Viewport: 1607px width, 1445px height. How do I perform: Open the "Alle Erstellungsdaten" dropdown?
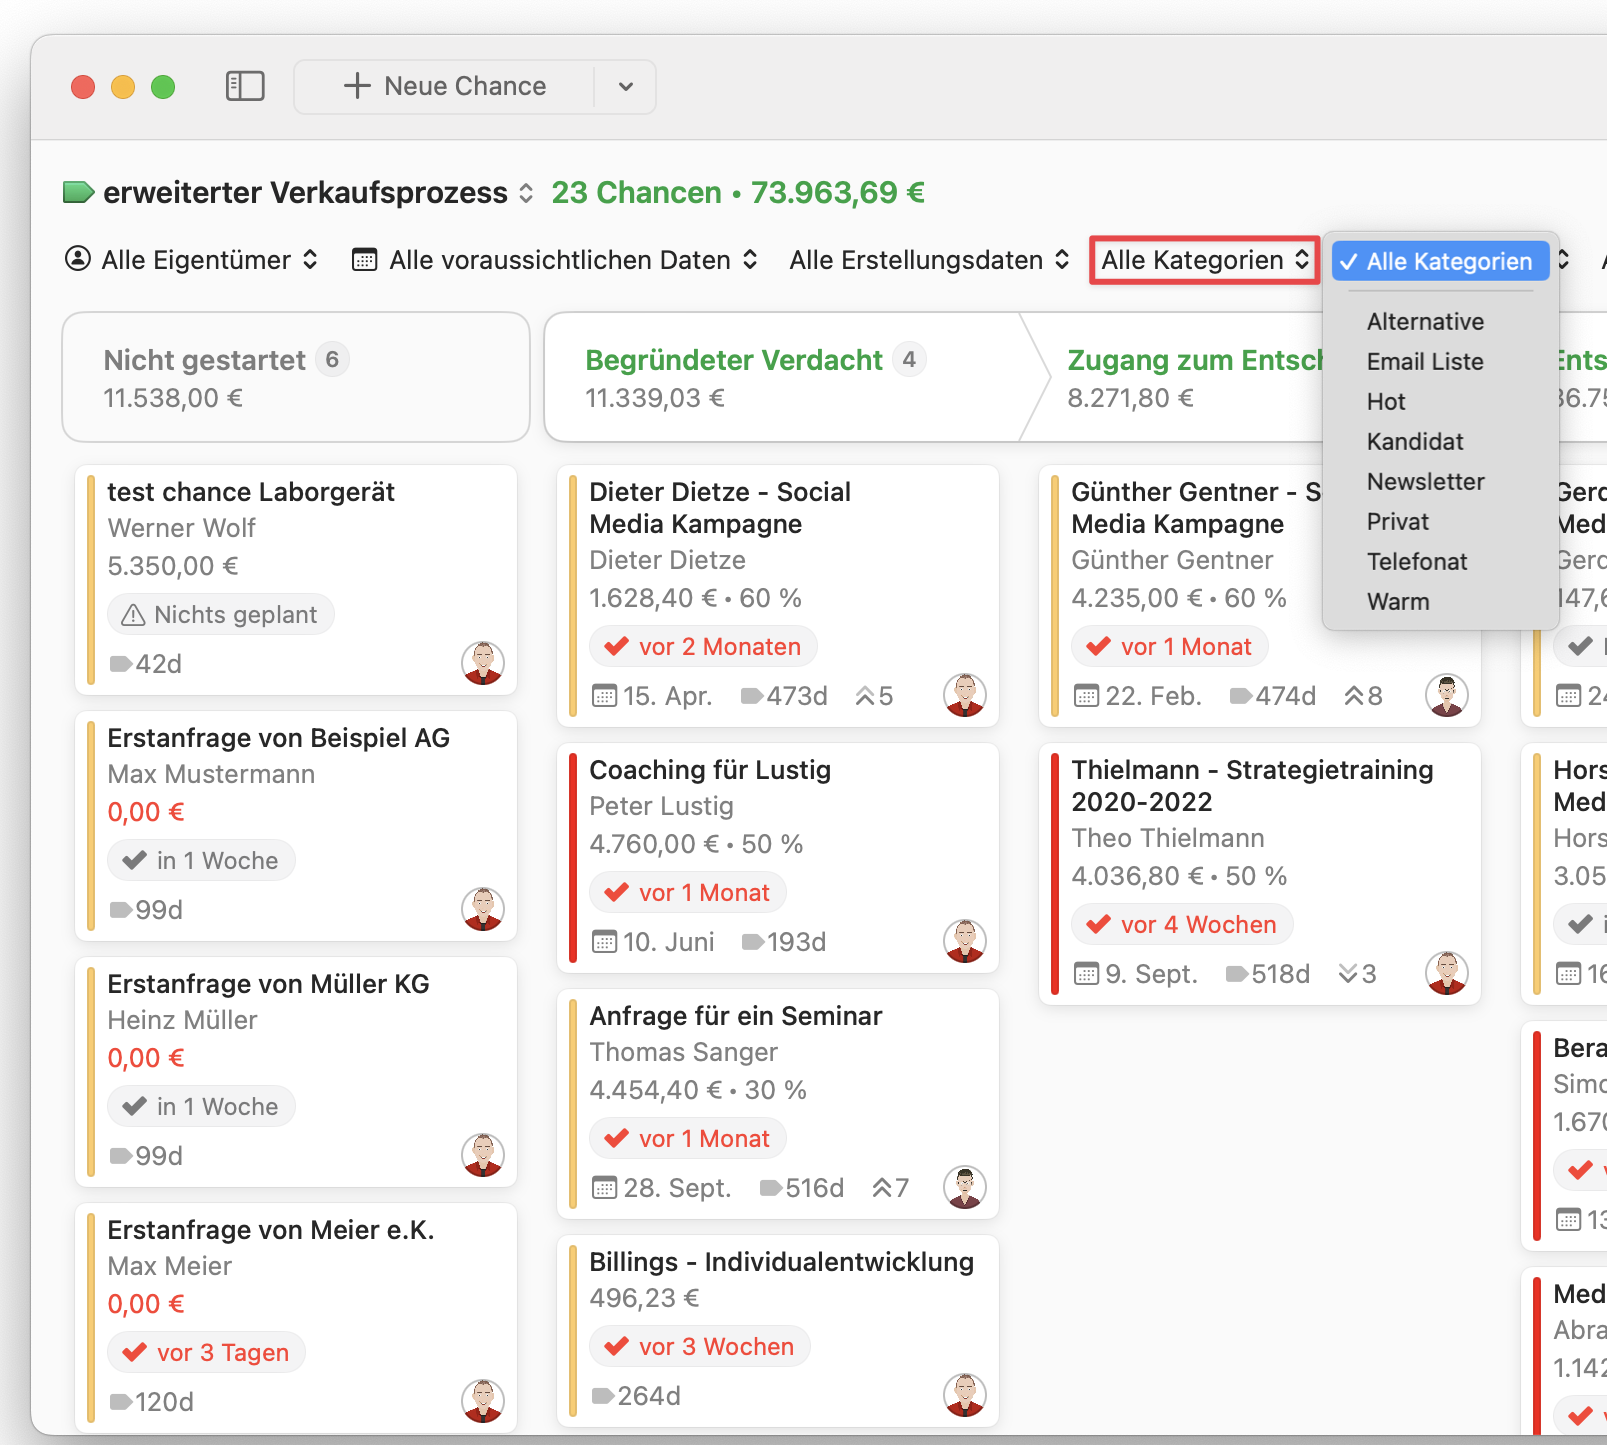(928, 260)
